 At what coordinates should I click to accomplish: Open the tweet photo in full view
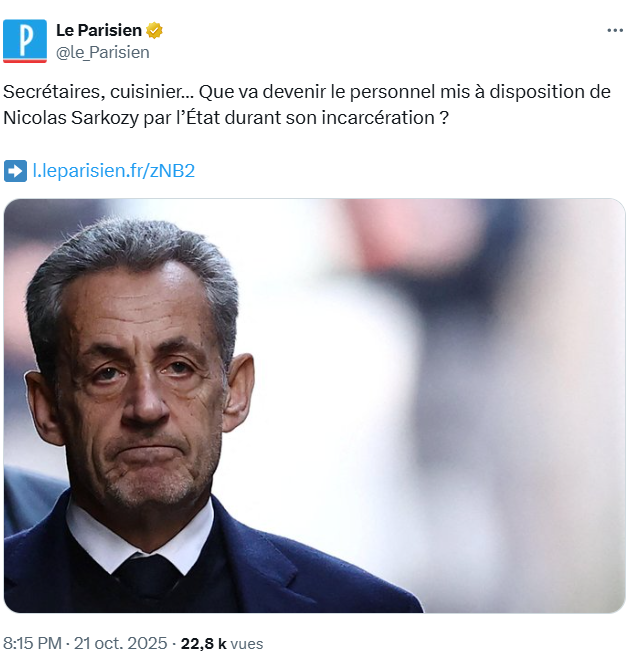pyautogui.click(x=315, y=406)
